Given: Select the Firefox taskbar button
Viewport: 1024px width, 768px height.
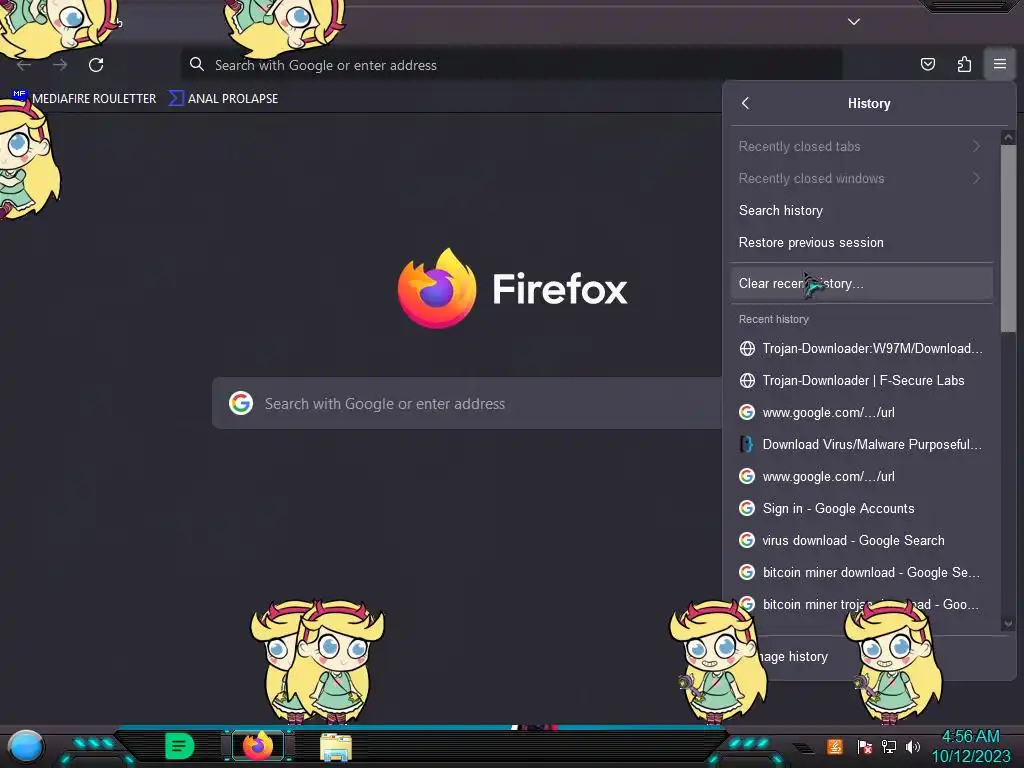Looking at the screenshot, I should click(x=258, y=746).
